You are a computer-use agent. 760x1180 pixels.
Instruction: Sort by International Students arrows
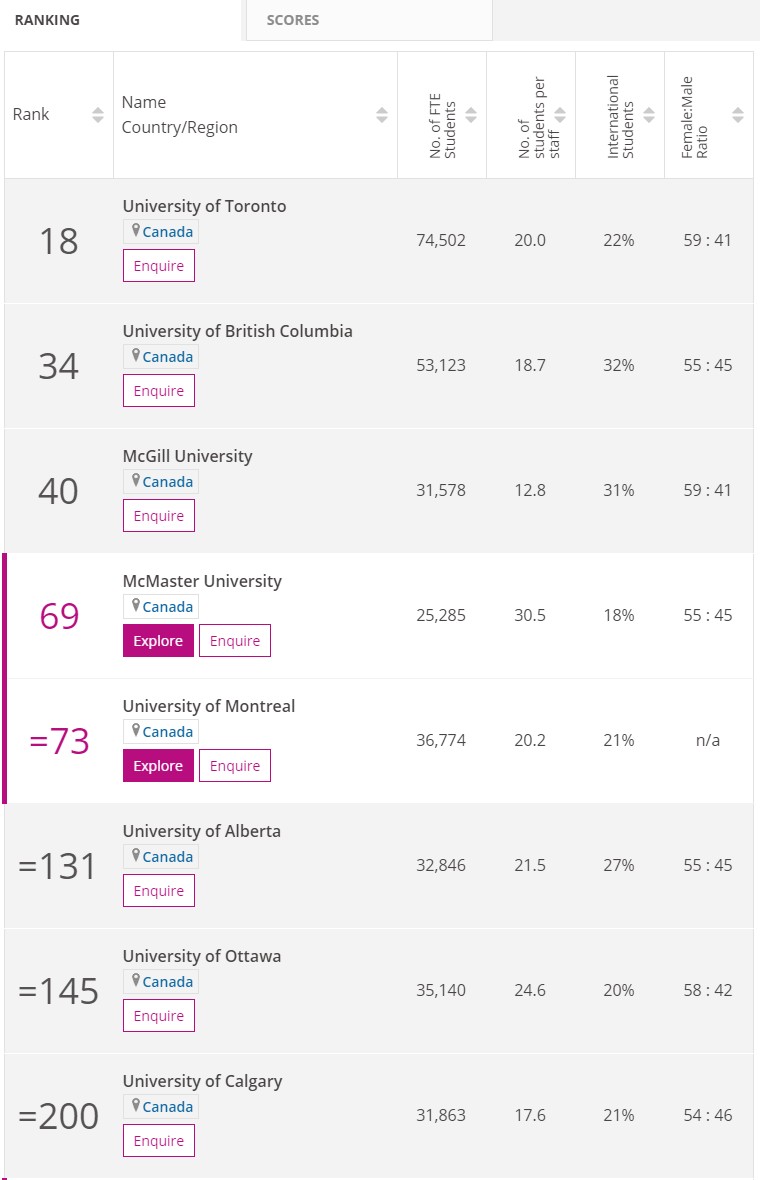click(x=649, y=115)
